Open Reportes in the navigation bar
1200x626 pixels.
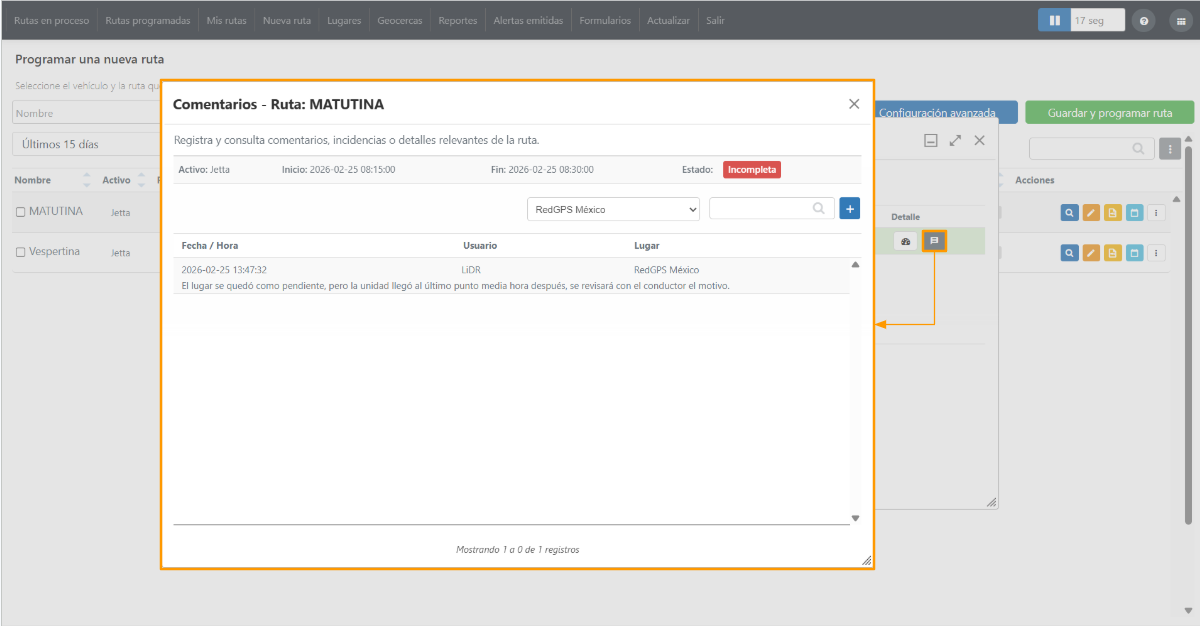(x=458, y=21)
